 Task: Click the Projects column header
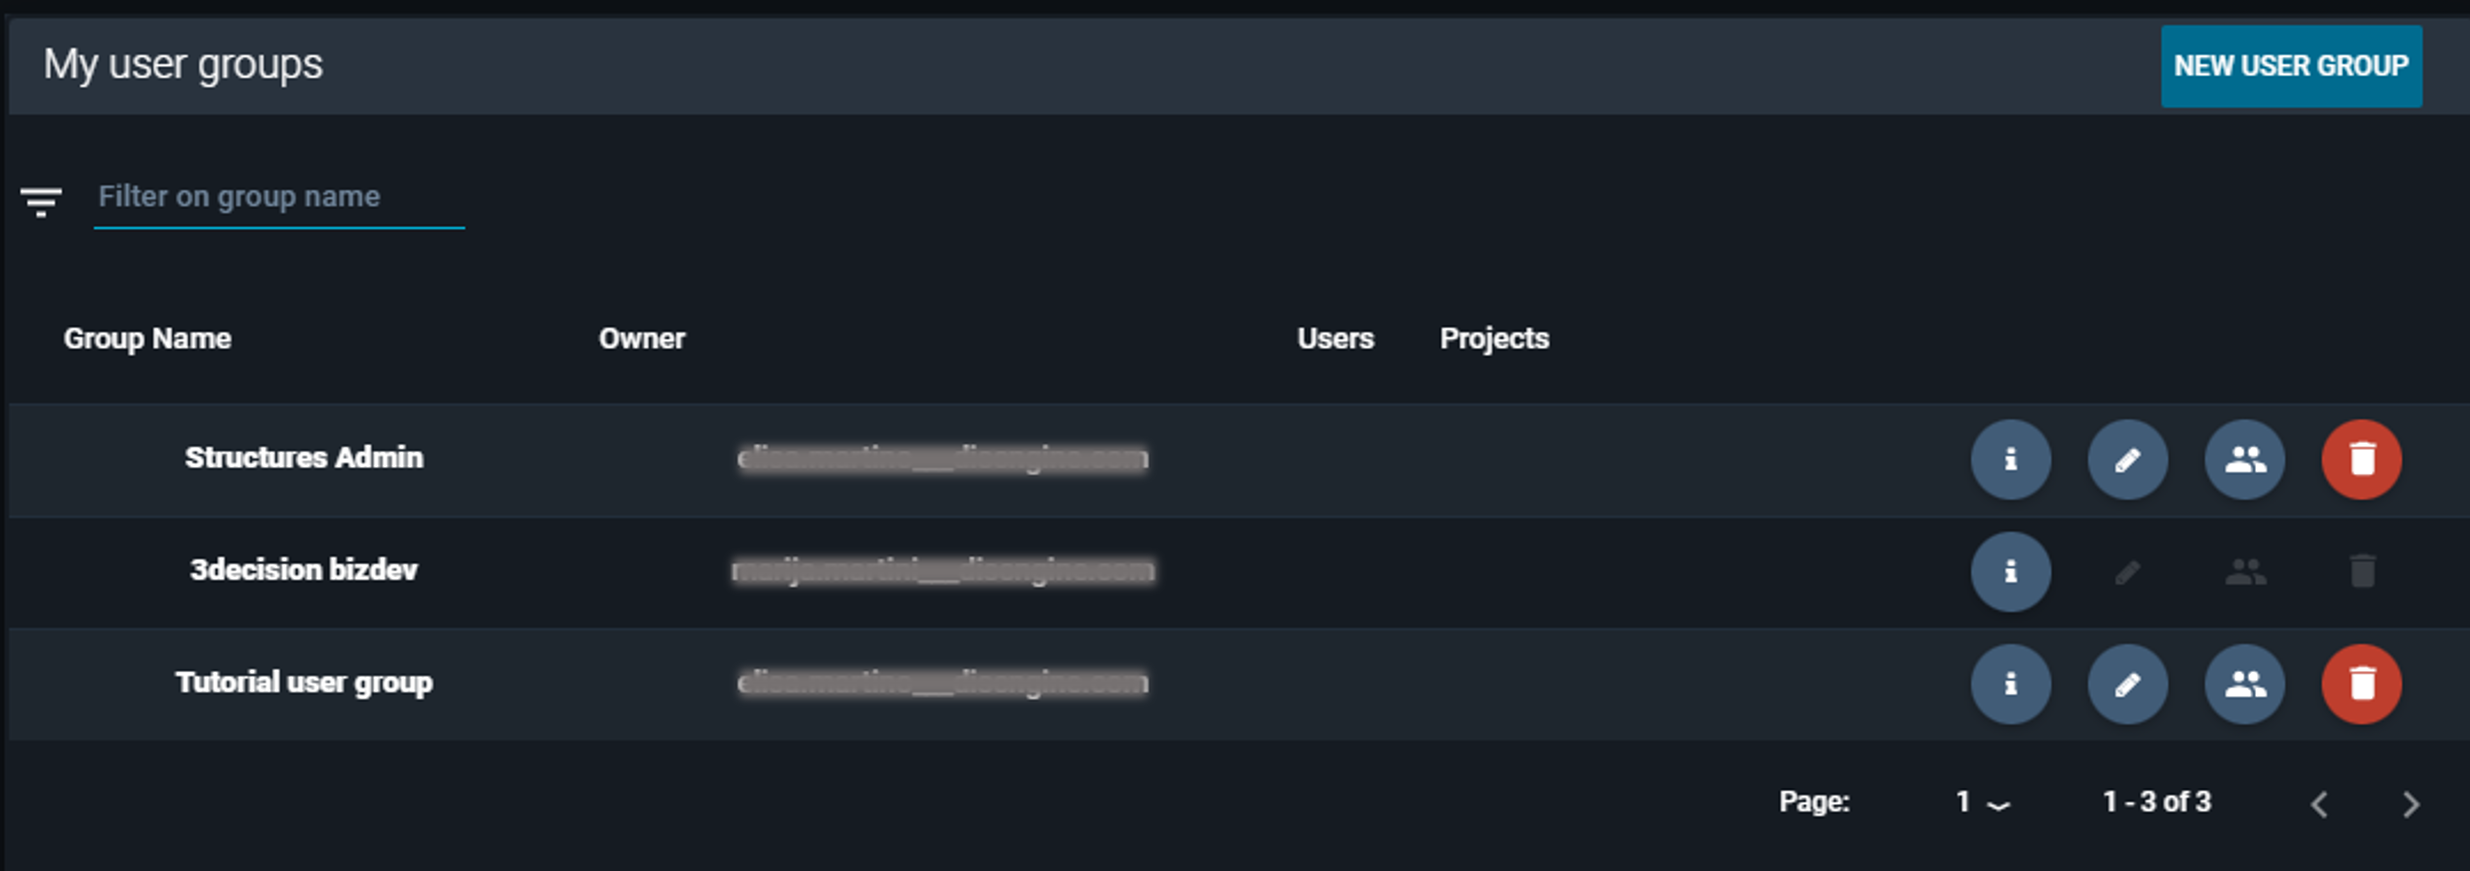tap(1494, 338)
